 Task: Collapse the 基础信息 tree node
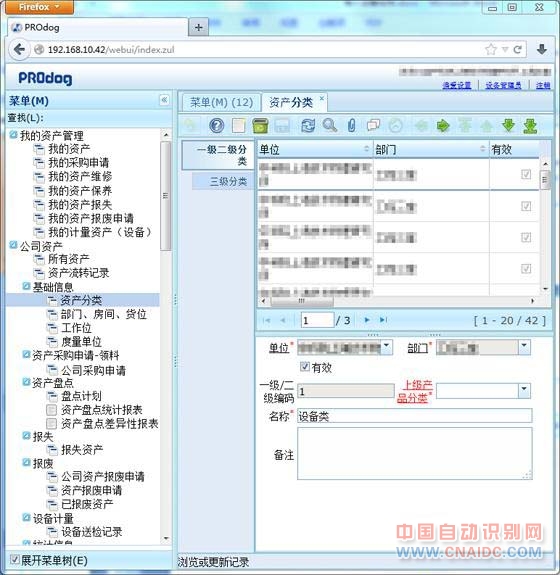[26, 286]
